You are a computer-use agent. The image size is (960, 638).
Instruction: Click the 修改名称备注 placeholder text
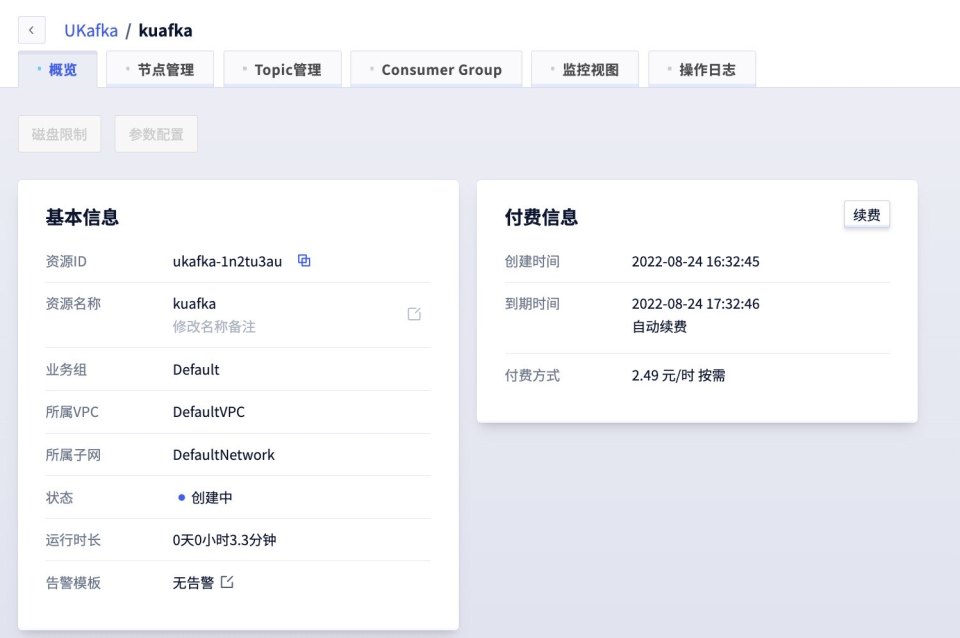click(x=214, y=326)
